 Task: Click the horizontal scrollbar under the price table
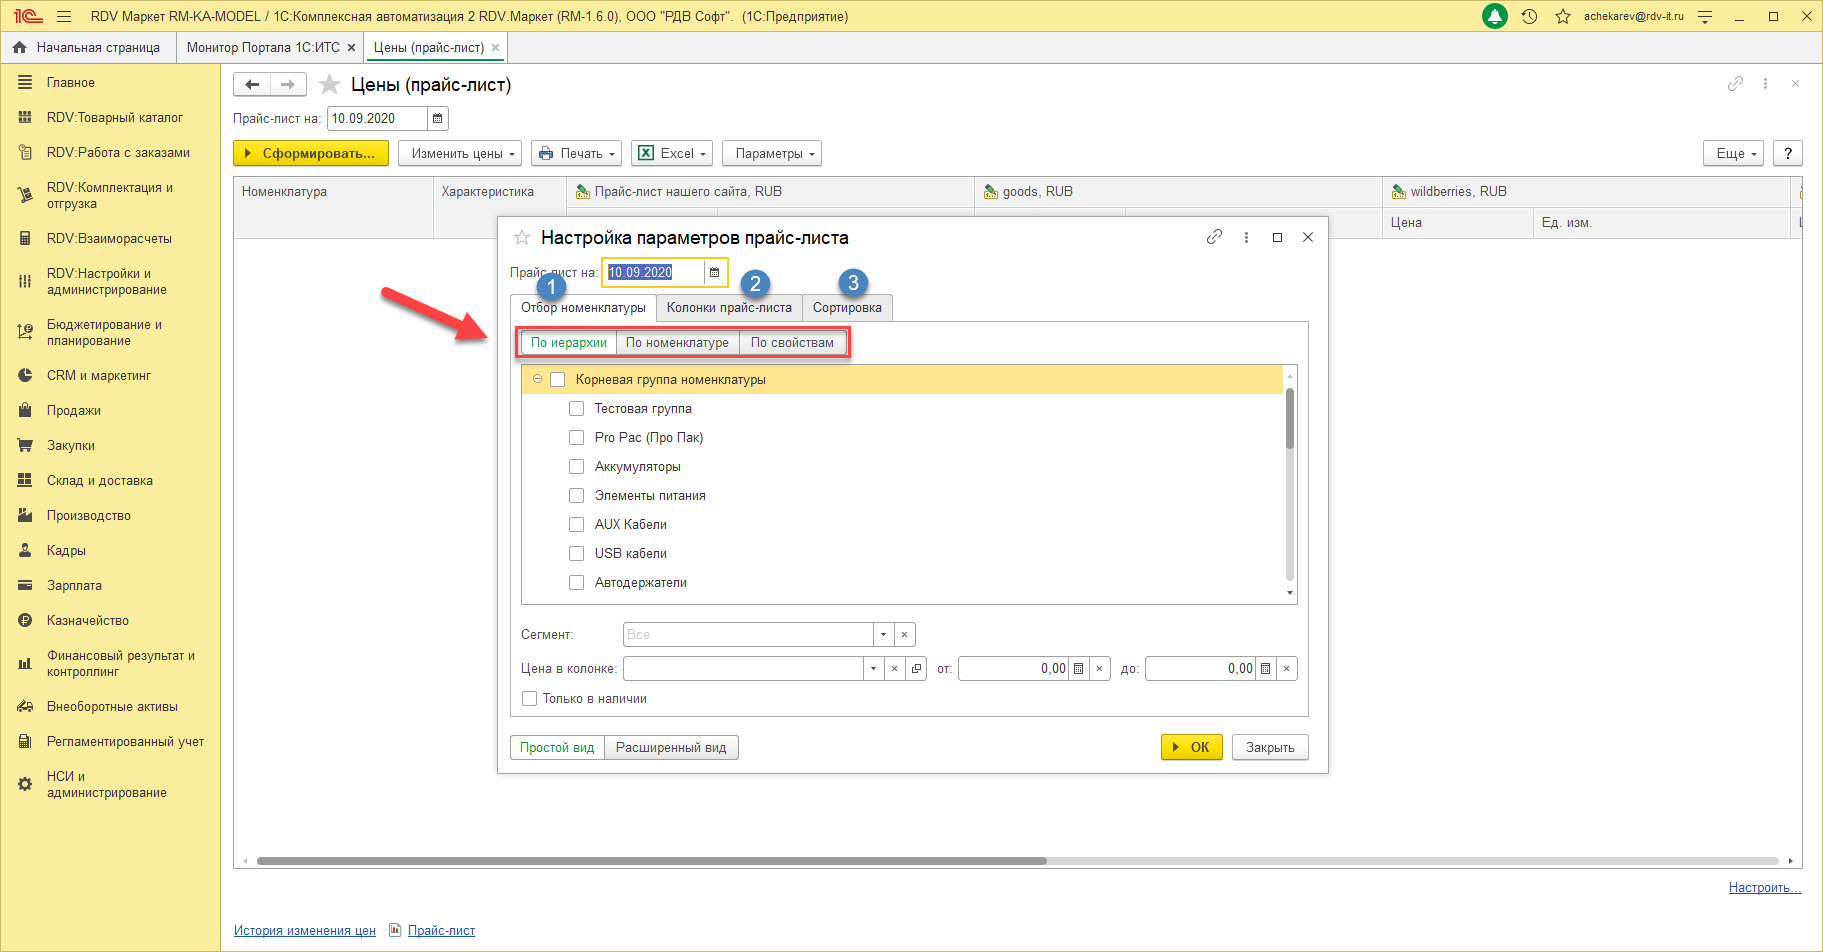coord(650,861)
